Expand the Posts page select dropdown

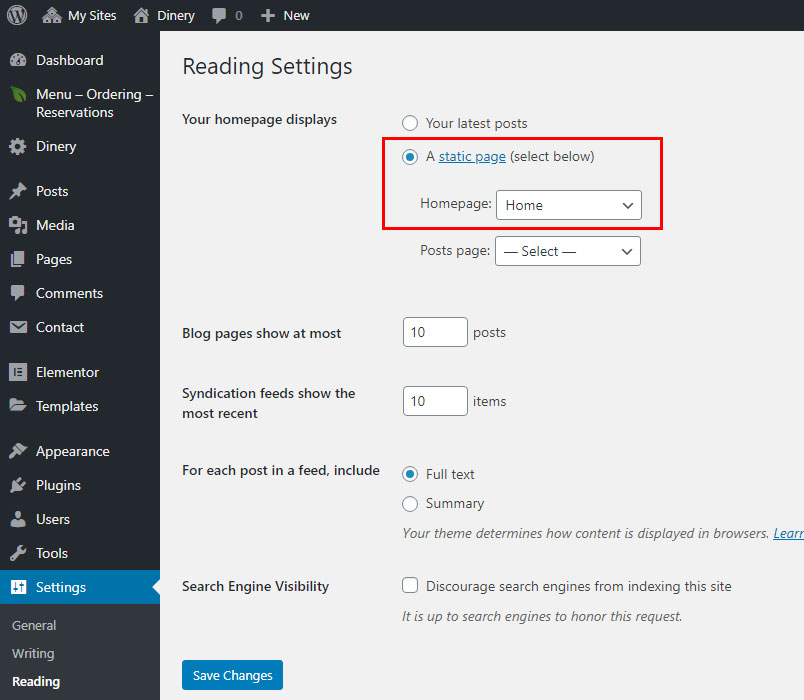[x=567, y=251]
